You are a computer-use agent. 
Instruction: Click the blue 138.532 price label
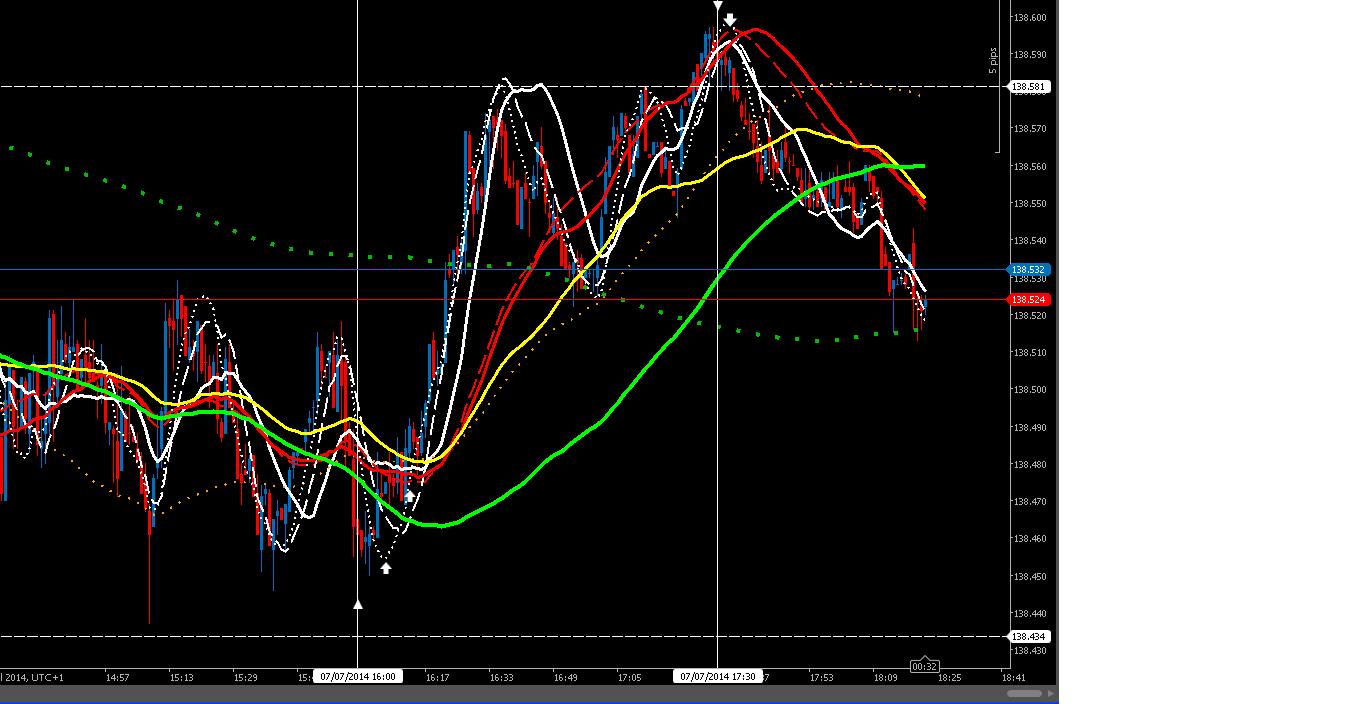[x=1028, y=270]
